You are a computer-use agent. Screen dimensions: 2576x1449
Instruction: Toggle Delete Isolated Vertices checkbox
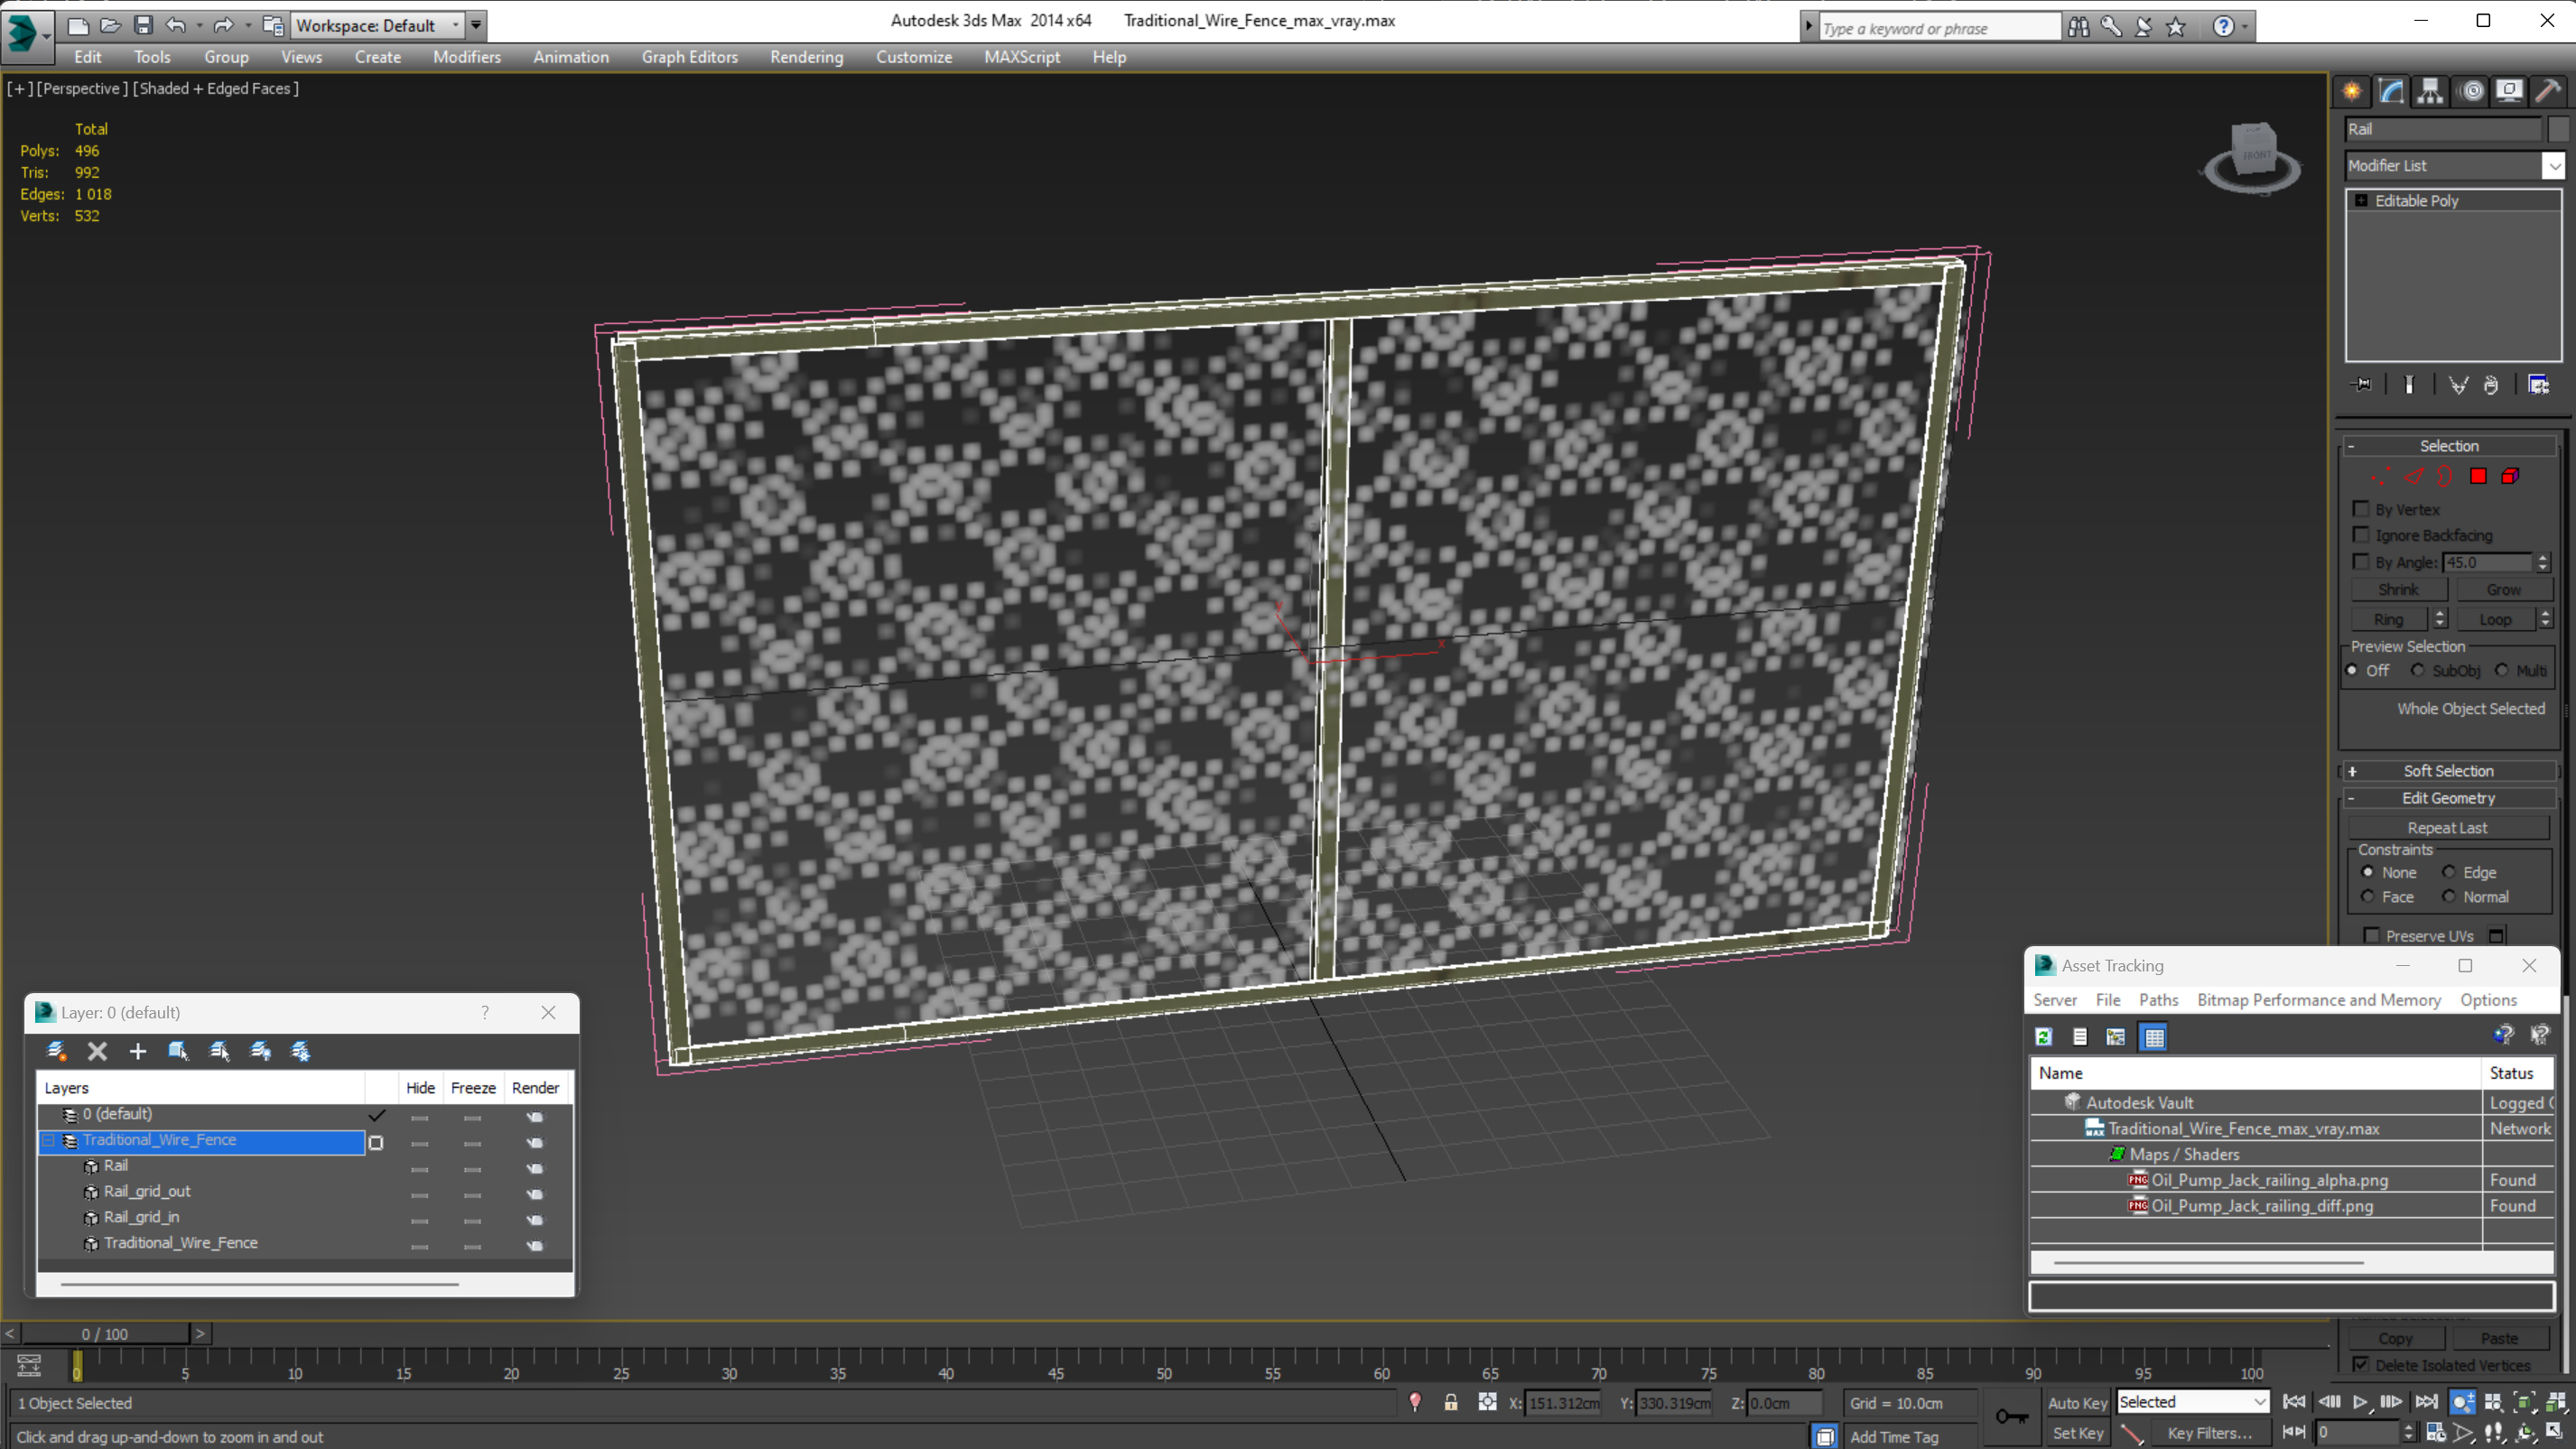click(x=2362, y=1364)
